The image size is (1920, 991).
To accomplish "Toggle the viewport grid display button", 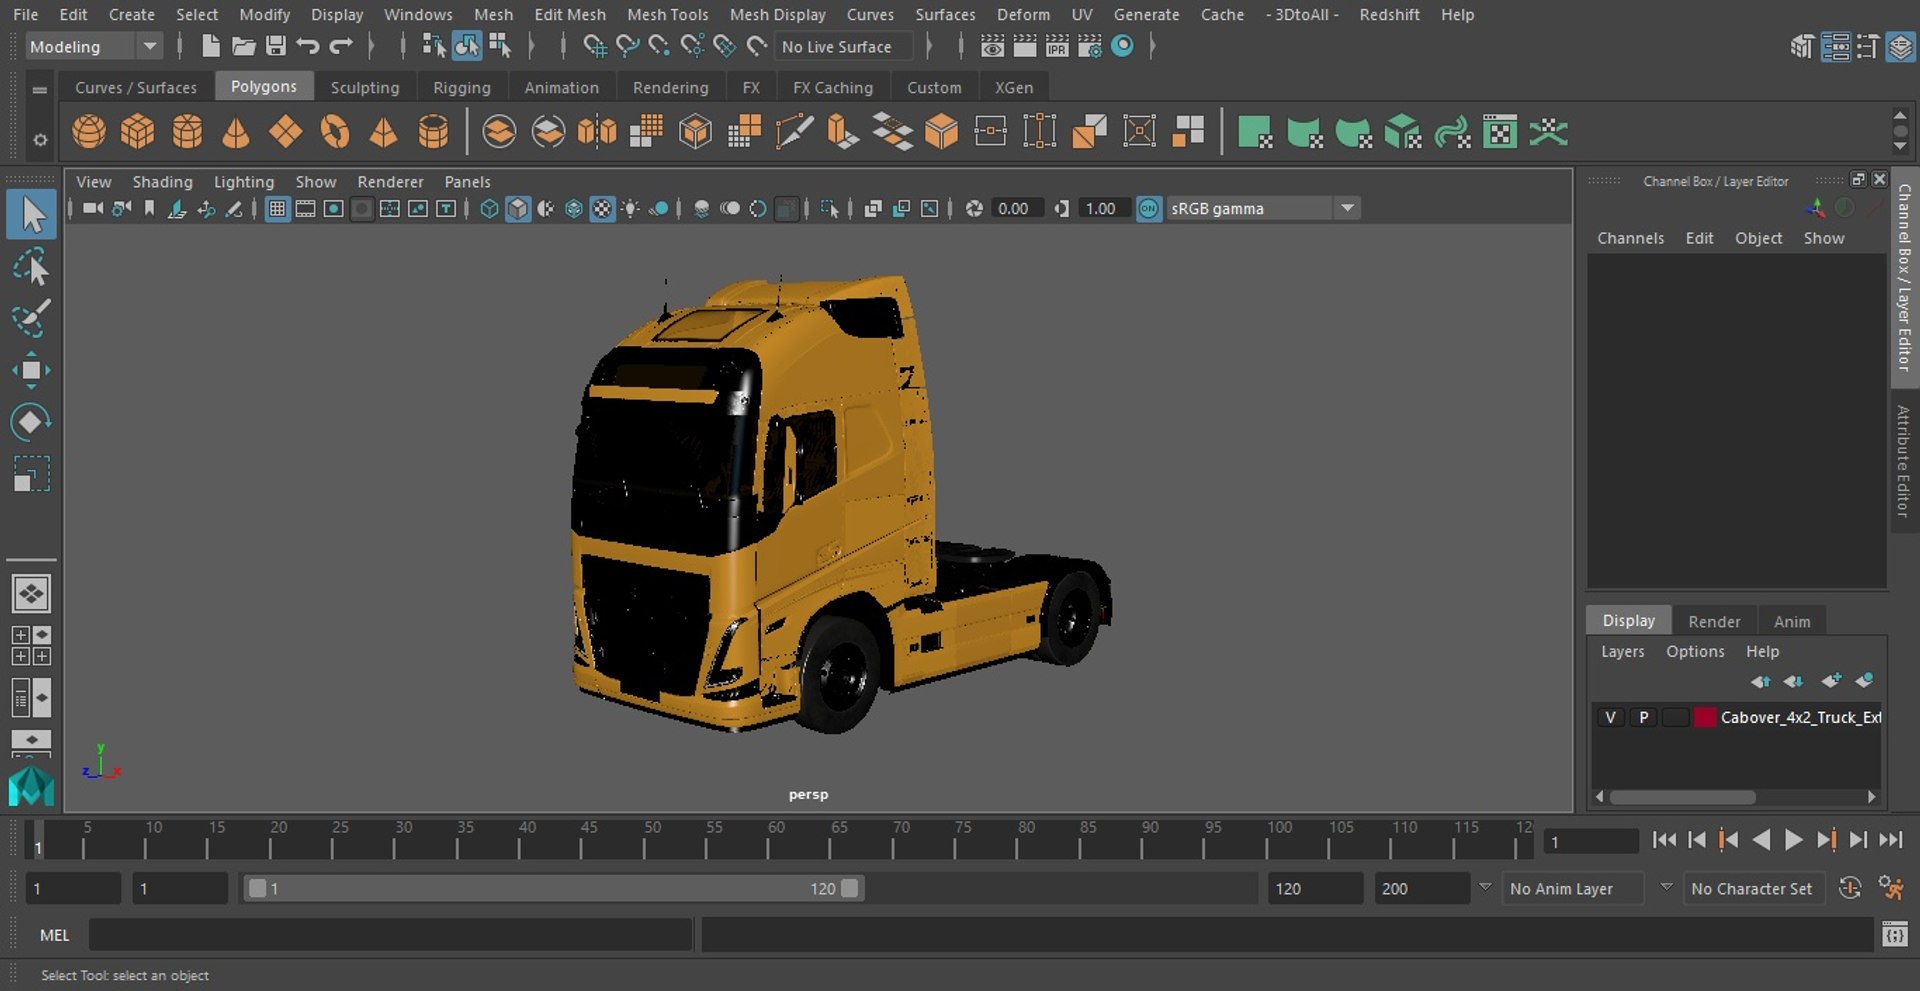I will (x=277, y=208).
